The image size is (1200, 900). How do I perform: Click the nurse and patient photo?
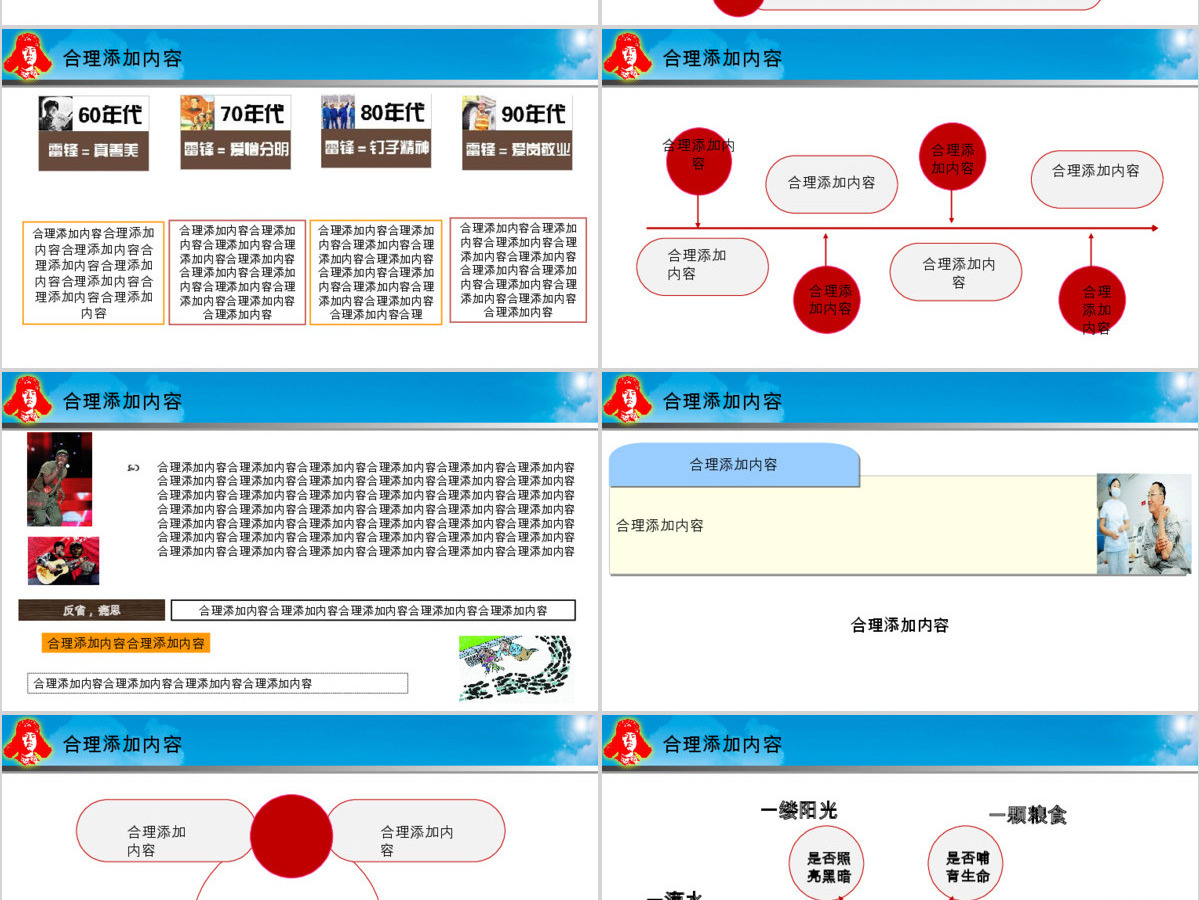[1144, 523]
